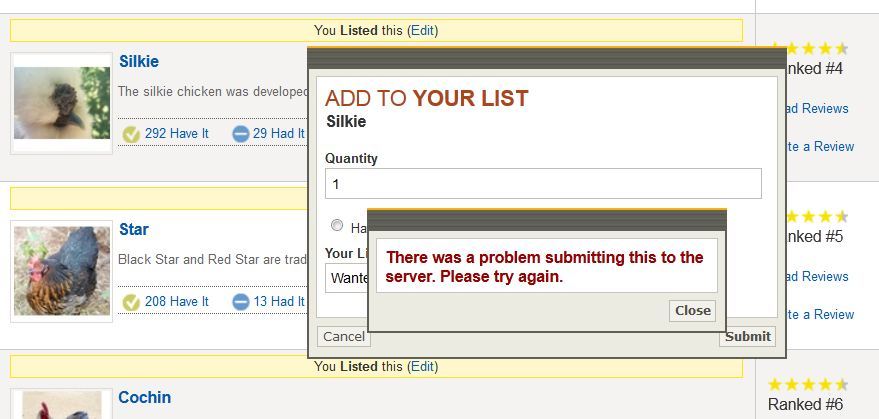
Task: Click the Silkie chicken thumbnail image
Action: click(62, 103)
